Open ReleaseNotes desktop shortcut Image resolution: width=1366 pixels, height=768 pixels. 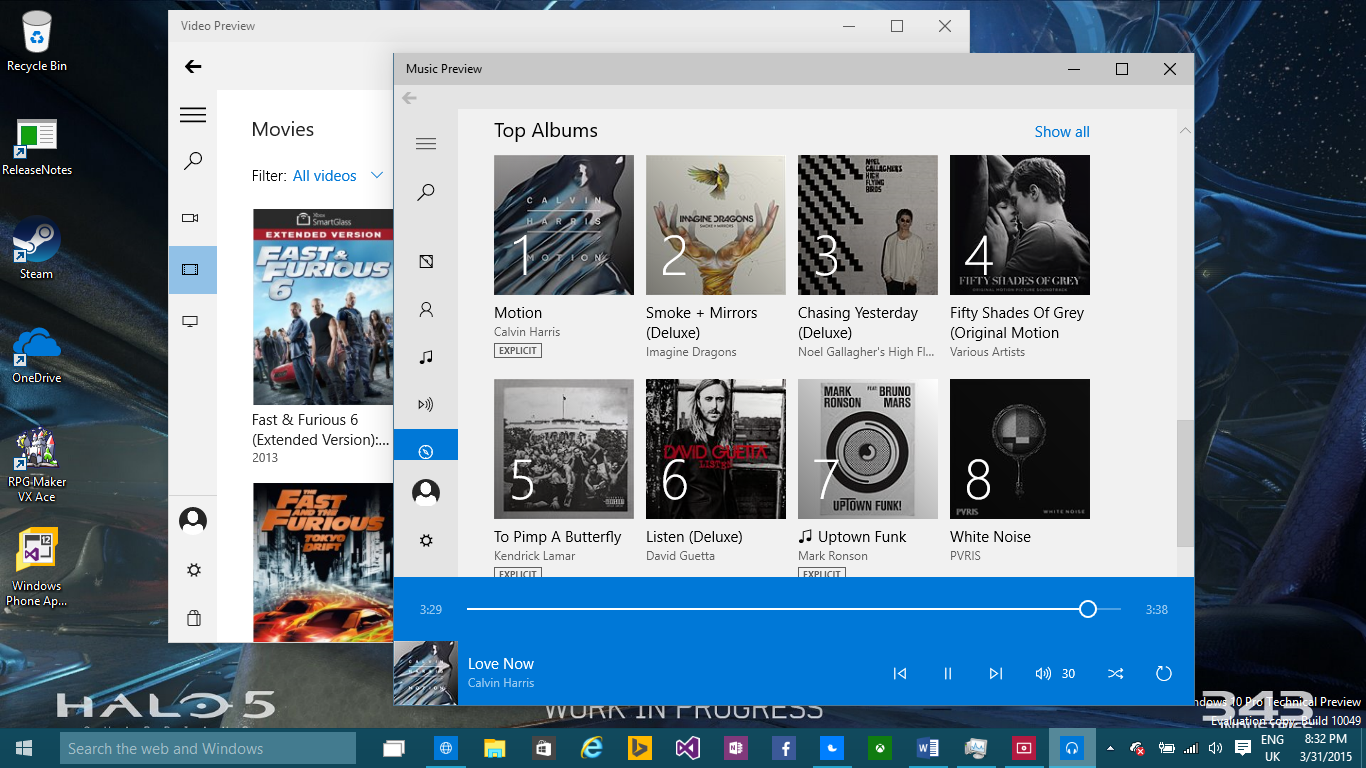[x=37, y=147]
